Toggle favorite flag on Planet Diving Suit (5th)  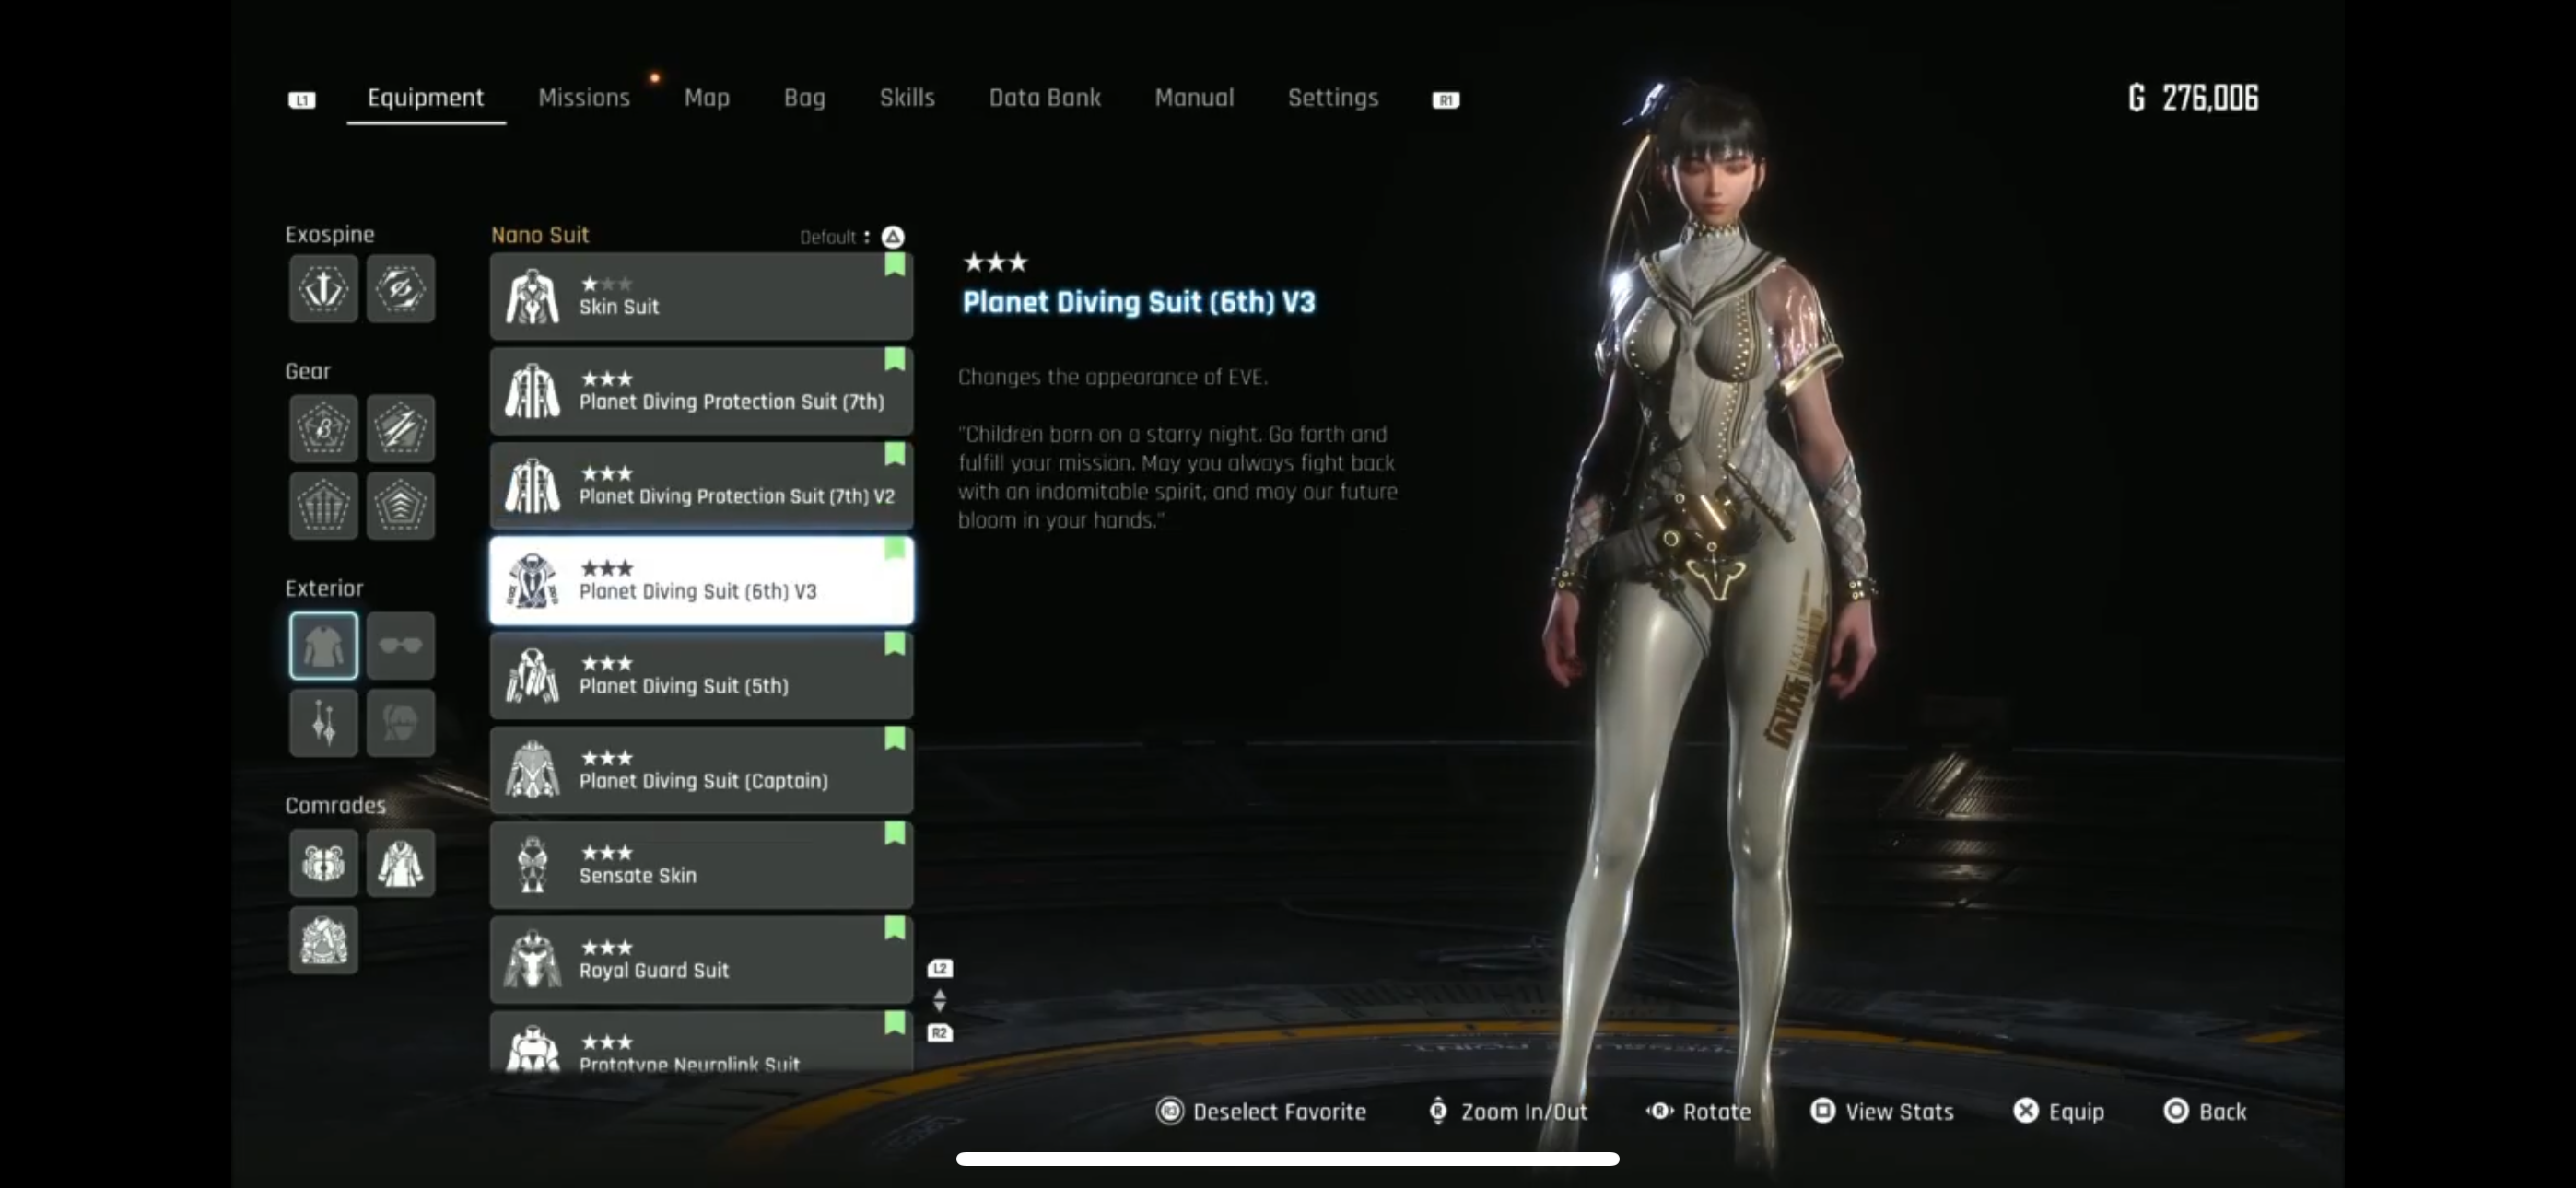tap(895, 644)
